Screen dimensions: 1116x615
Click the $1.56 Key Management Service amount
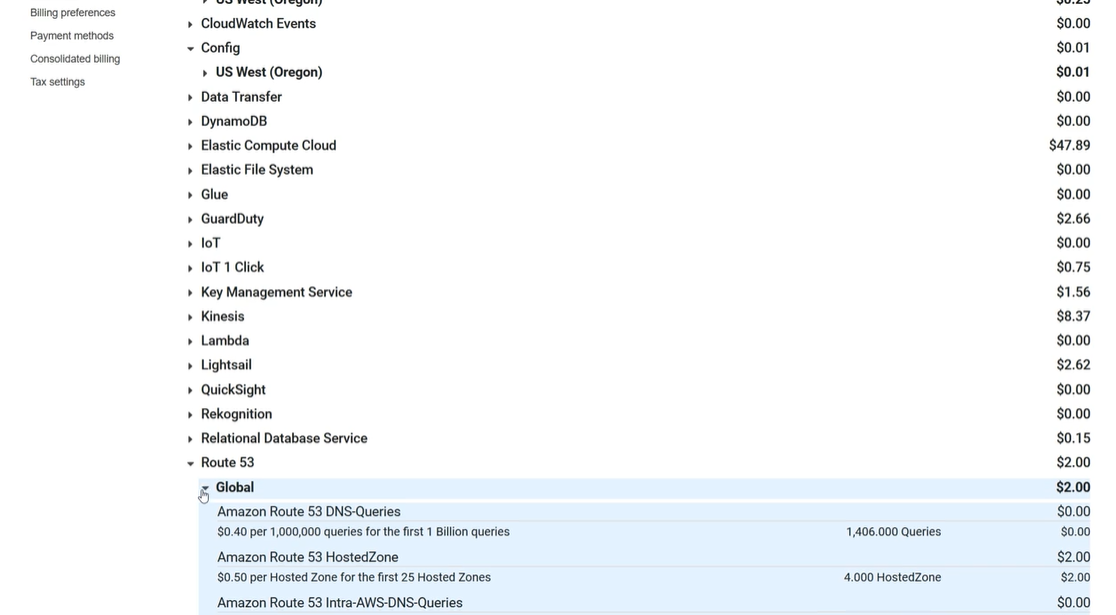pos(1073,292)
